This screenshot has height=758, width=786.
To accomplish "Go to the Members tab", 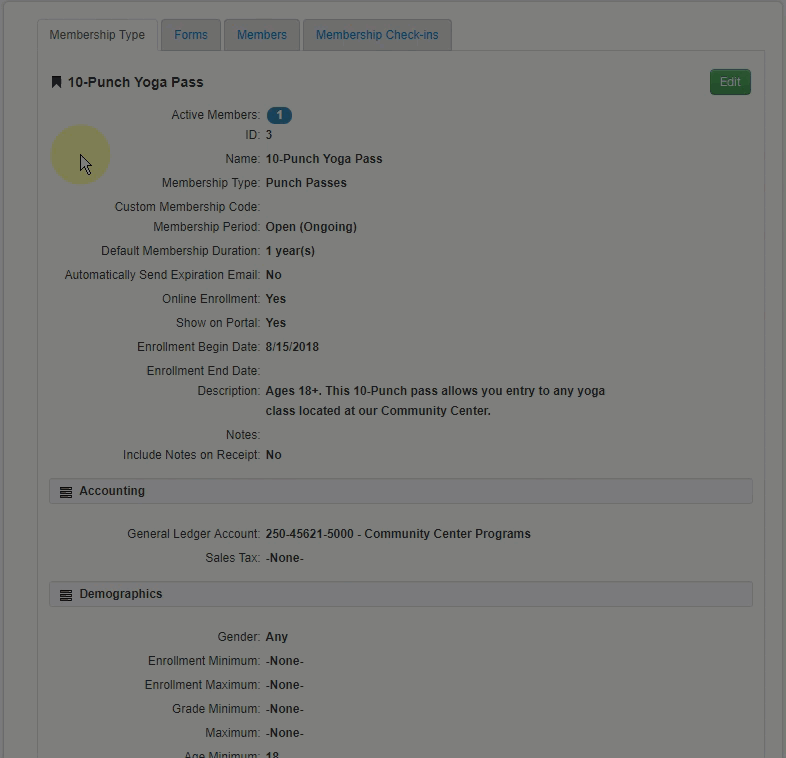I will [x=262, y=35].
